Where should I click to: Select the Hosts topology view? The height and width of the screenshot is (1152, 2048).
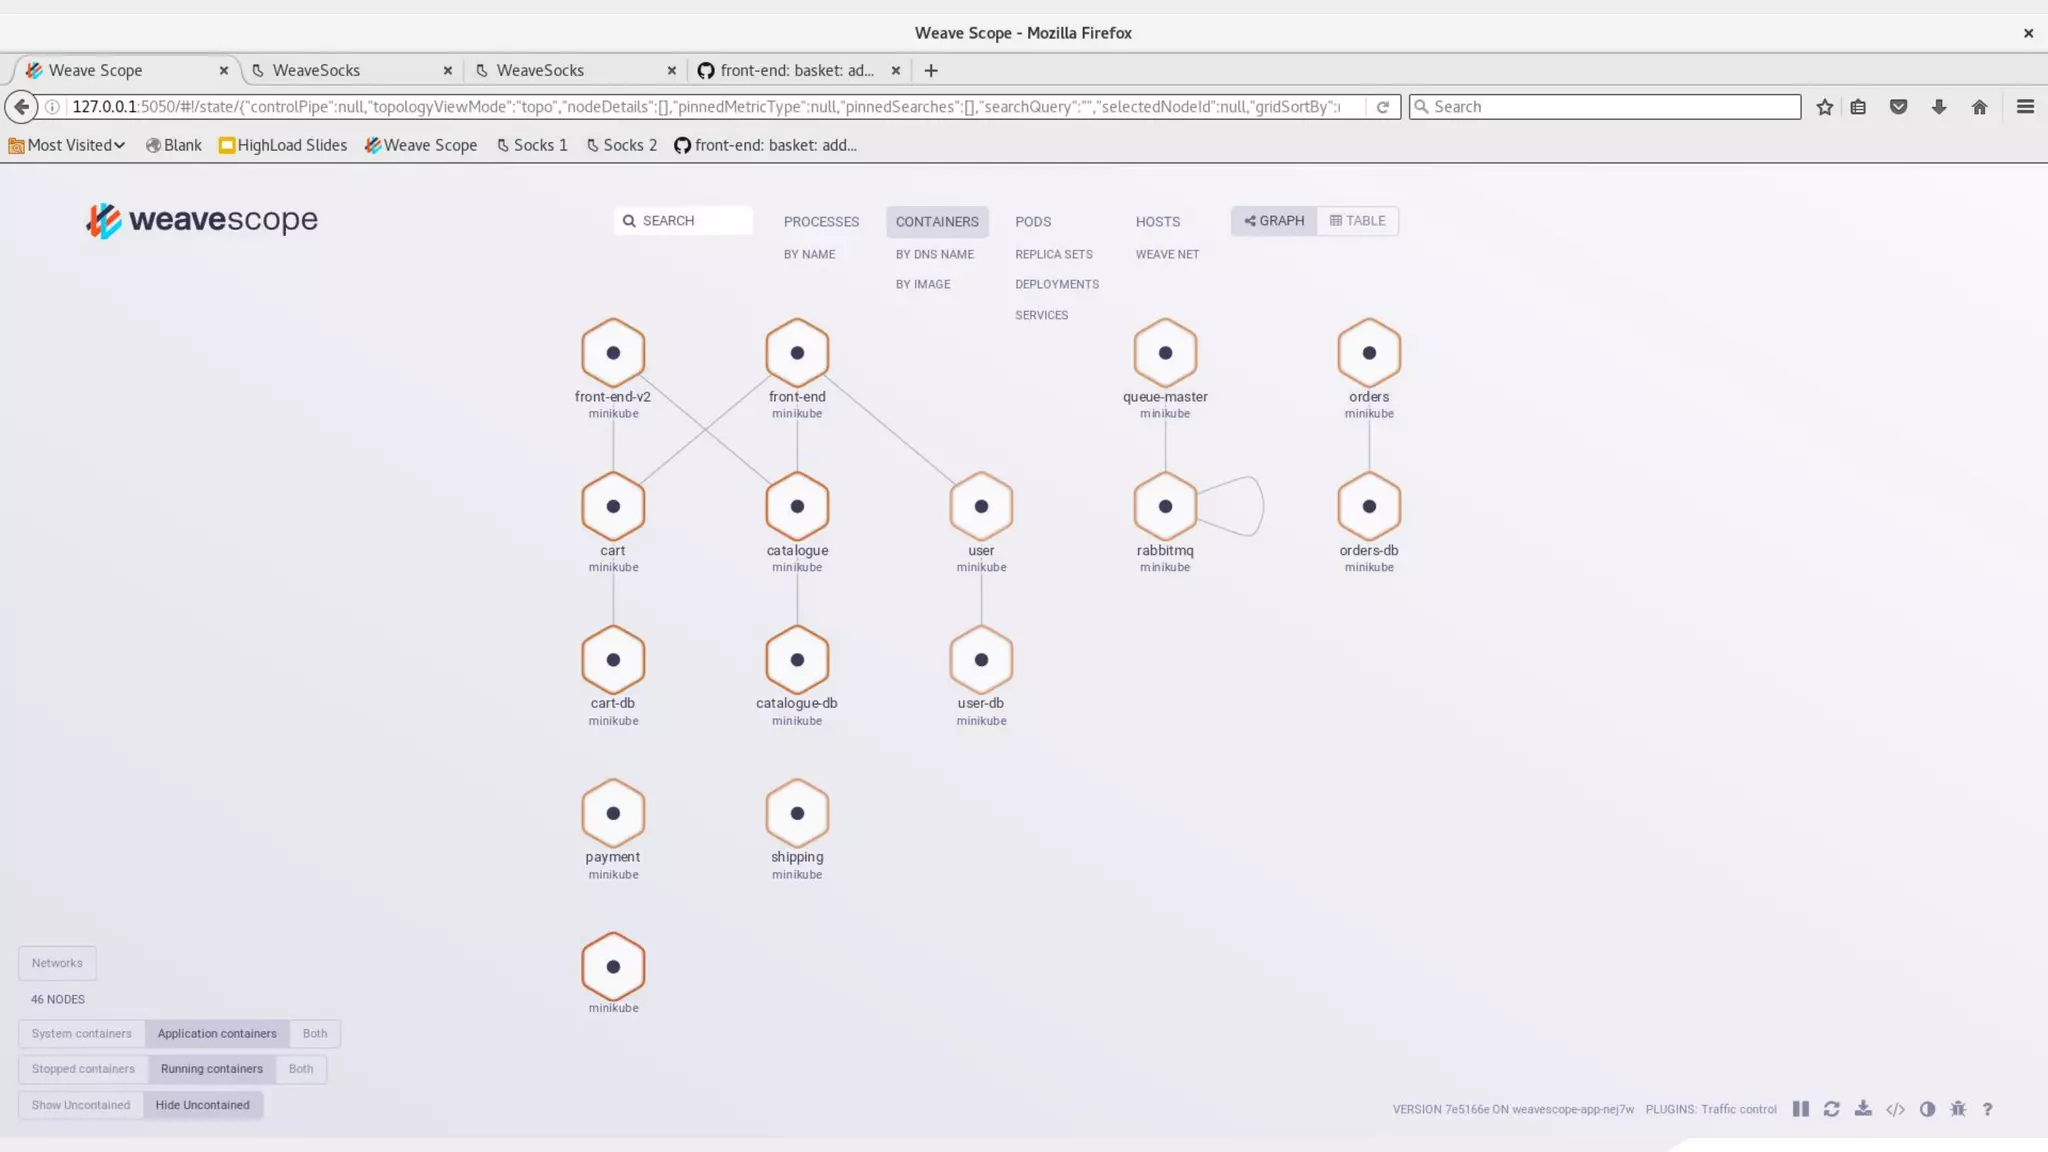(x=1157, y=222)
